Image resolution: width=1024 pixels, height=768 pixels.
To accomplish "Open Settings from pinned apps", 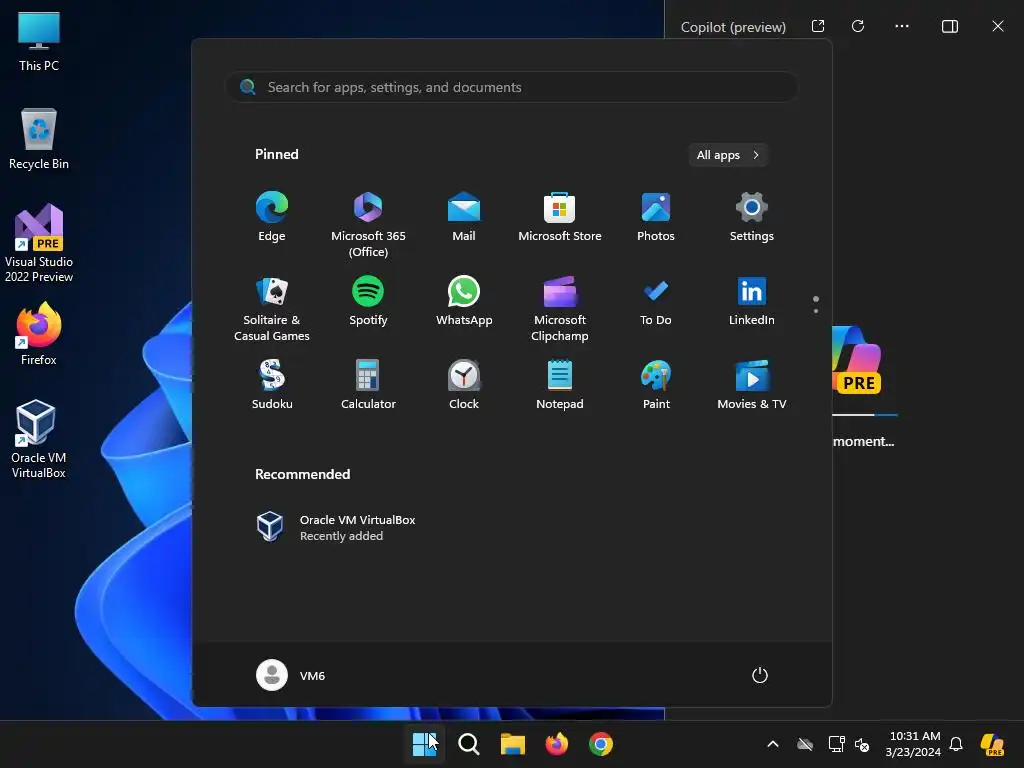I will click(x=752, y=217).
